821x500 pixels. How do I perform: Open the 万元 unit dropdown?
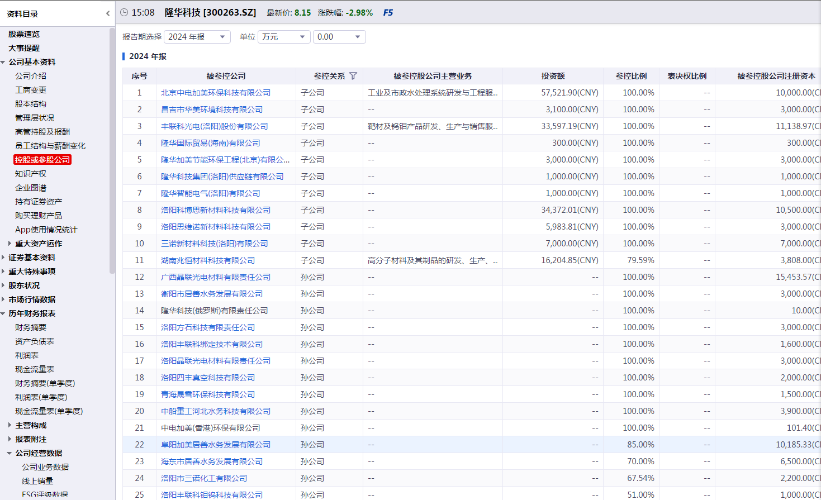284,37
